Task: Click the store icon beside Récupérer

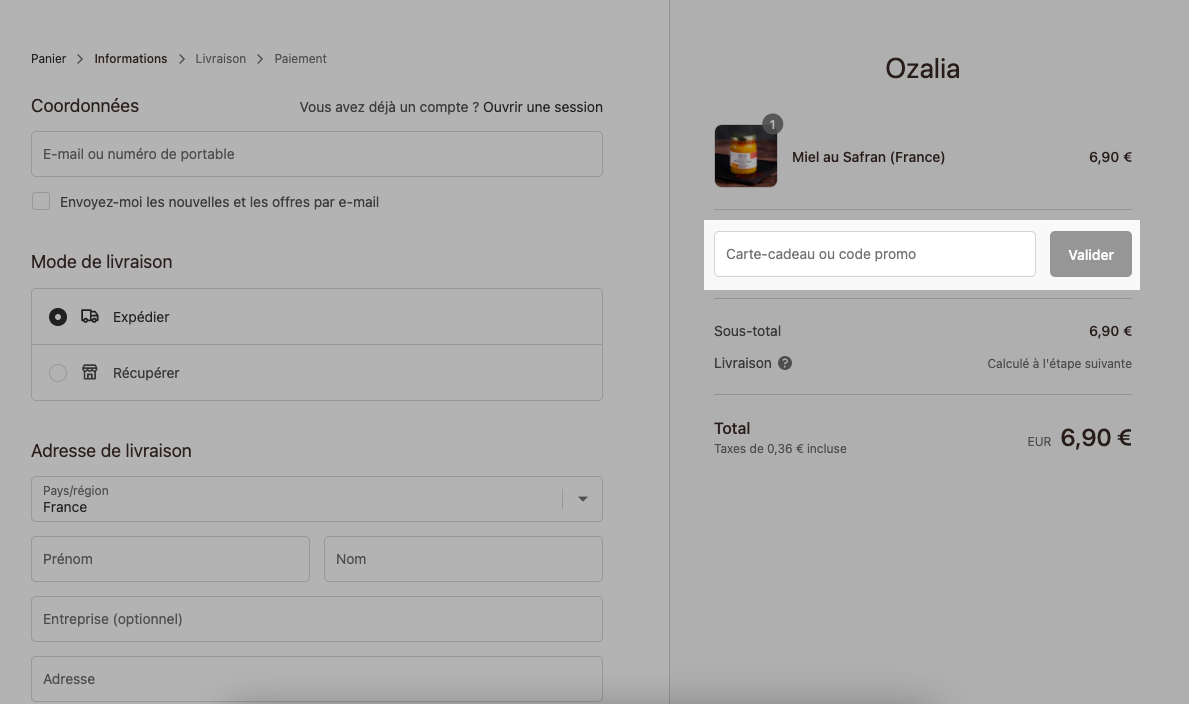Action: coord(89,372)
